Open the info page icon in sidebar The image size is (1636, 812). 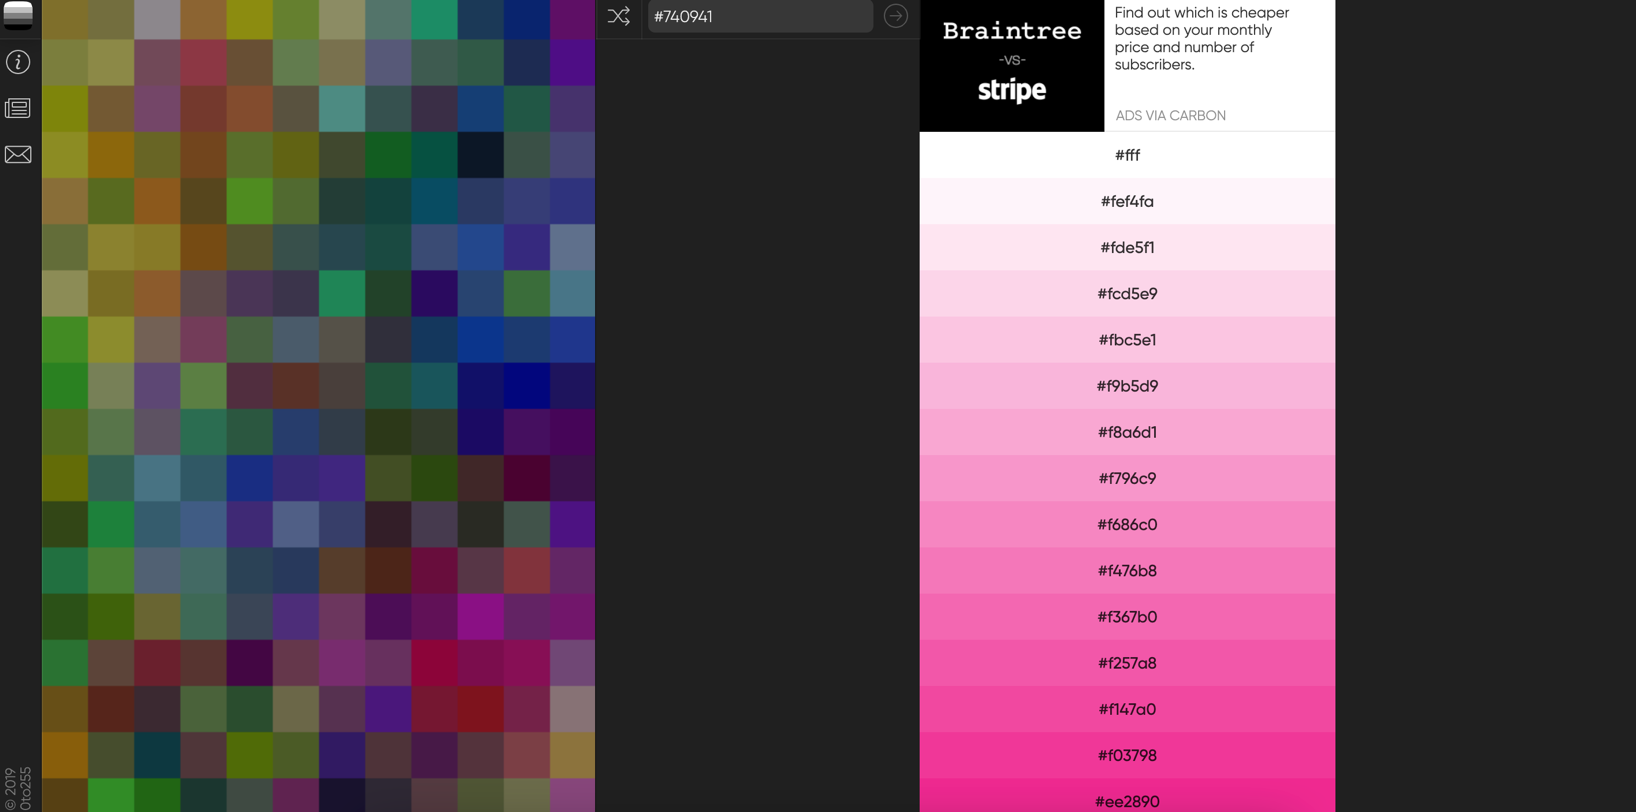[18, 62]
